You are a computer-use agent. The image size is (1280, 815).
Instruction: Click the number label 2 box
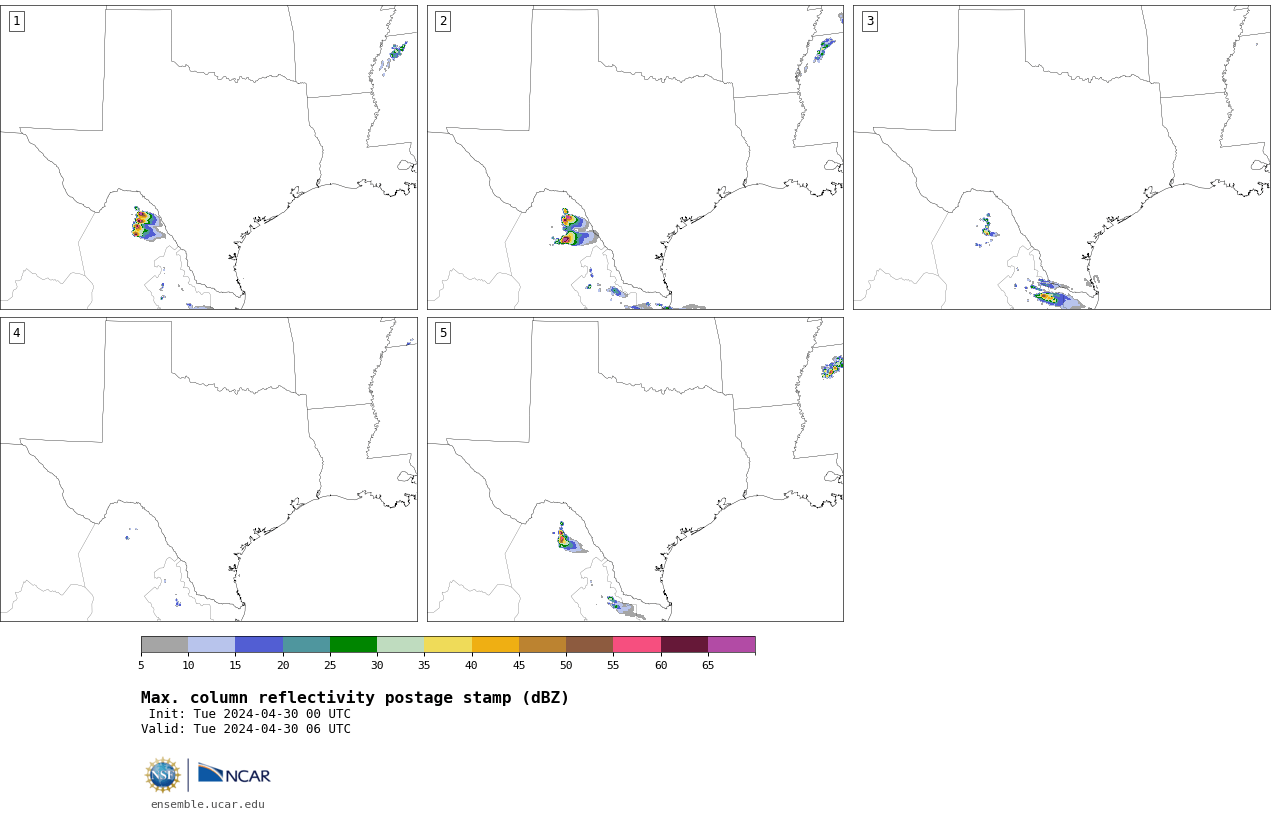443,21
